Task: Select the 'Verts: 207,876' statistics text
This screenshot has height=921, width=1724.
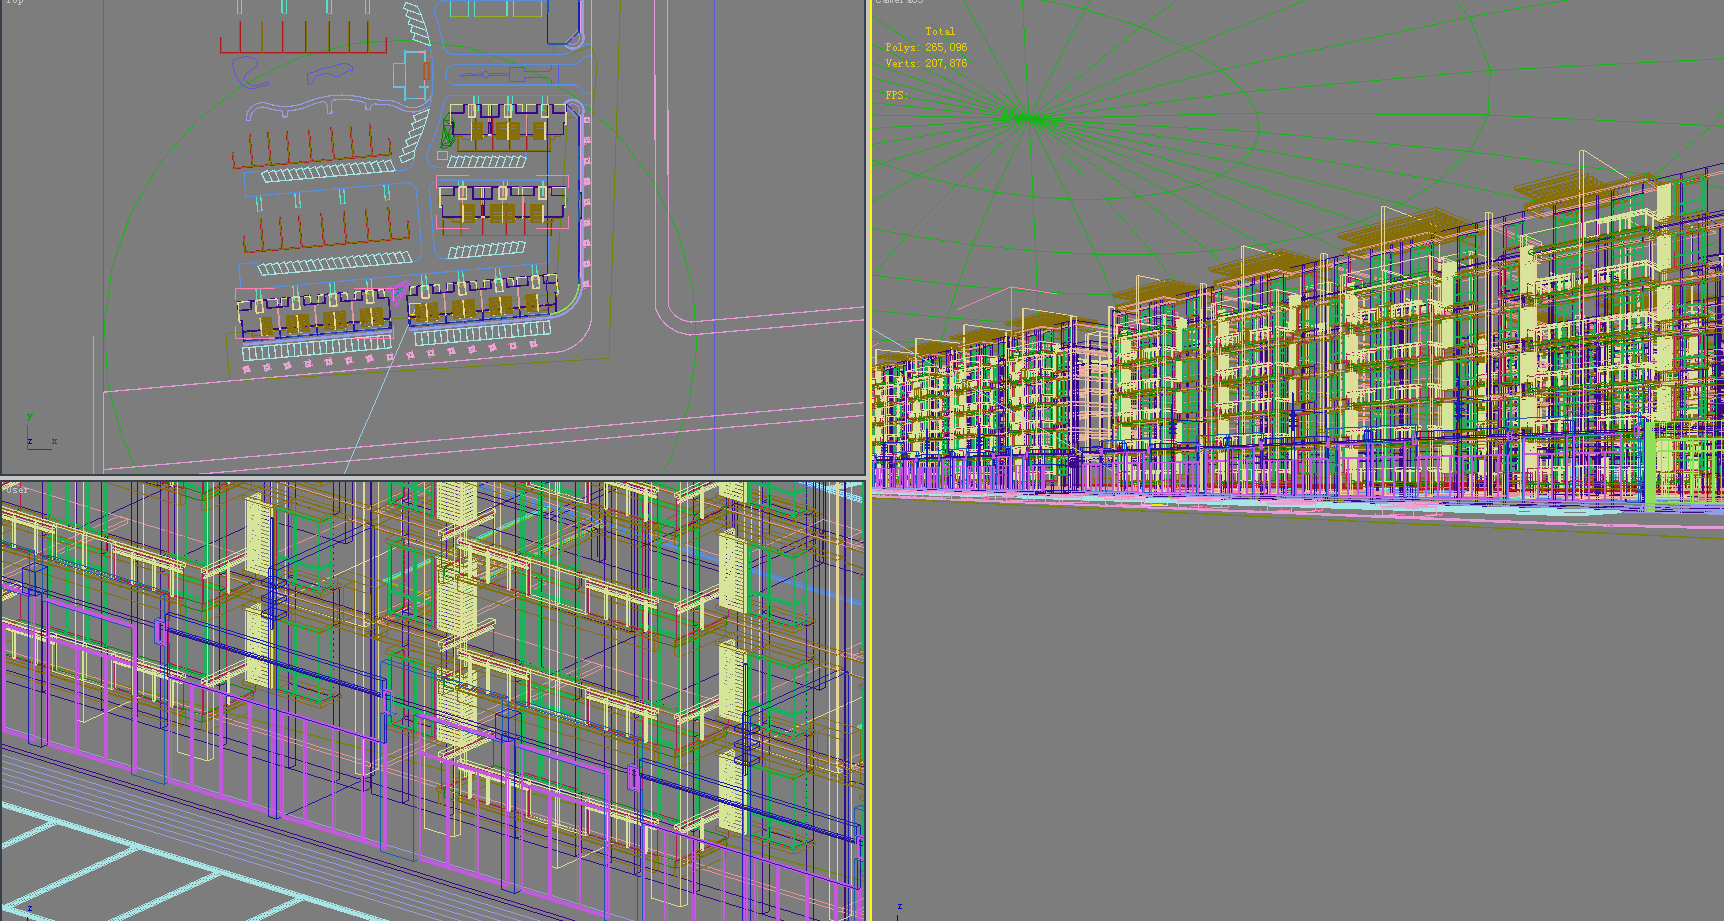Action: [x=926, y=63]
